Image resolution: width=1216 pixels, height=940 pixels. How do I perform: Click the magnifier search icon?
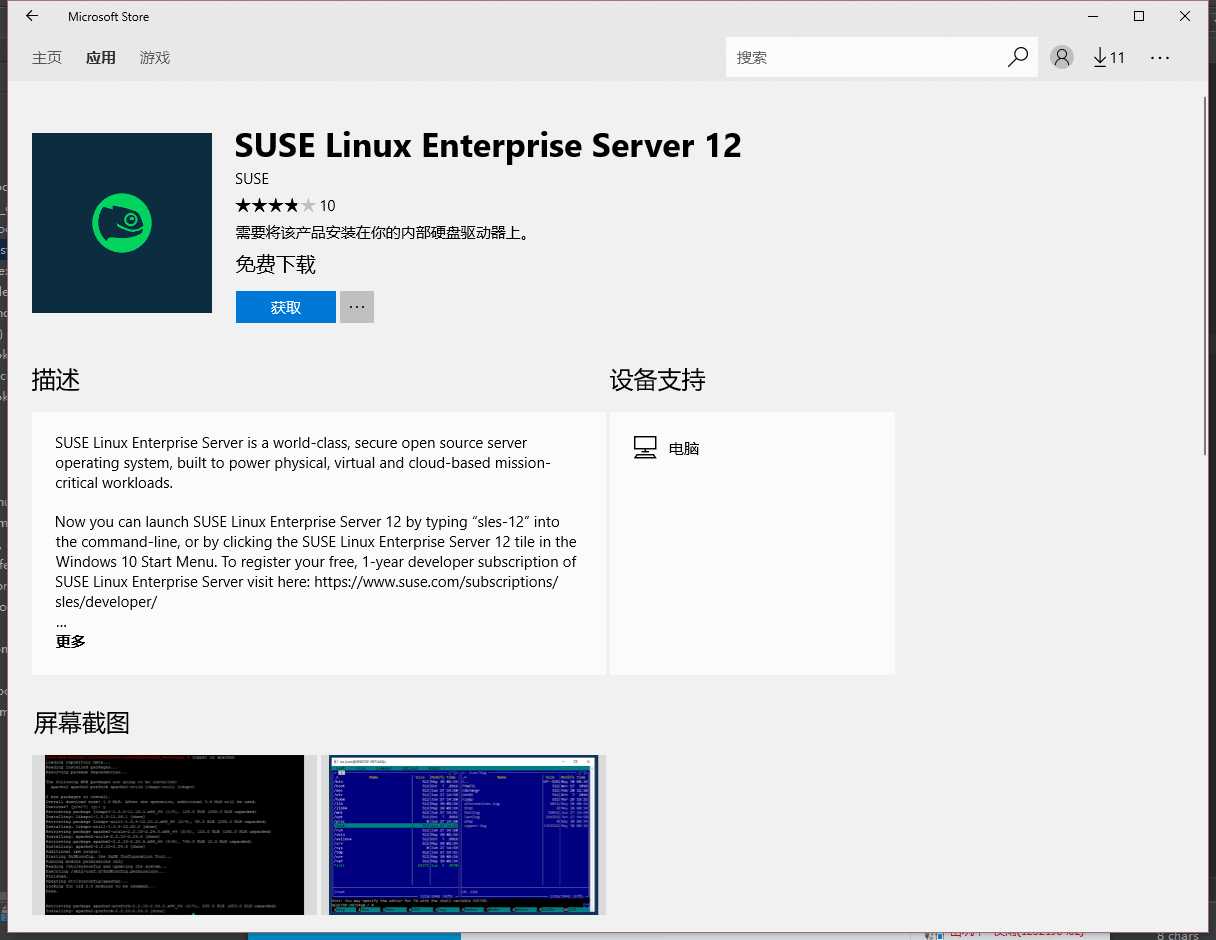1018,57
